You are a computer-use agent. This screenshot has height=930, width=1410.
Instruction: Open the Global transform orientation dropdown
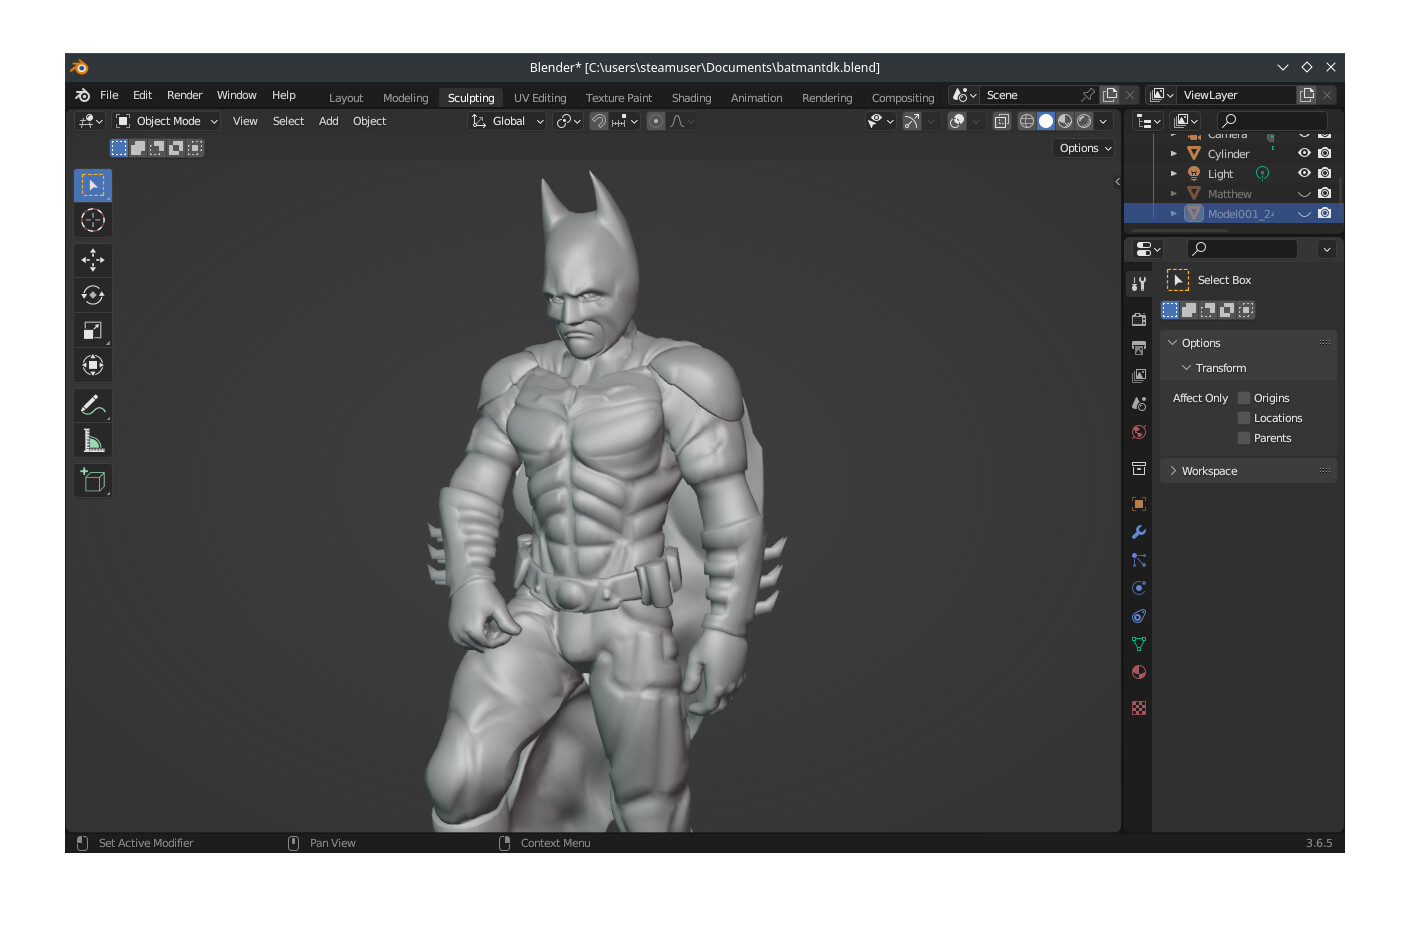(x=508, y=121)
